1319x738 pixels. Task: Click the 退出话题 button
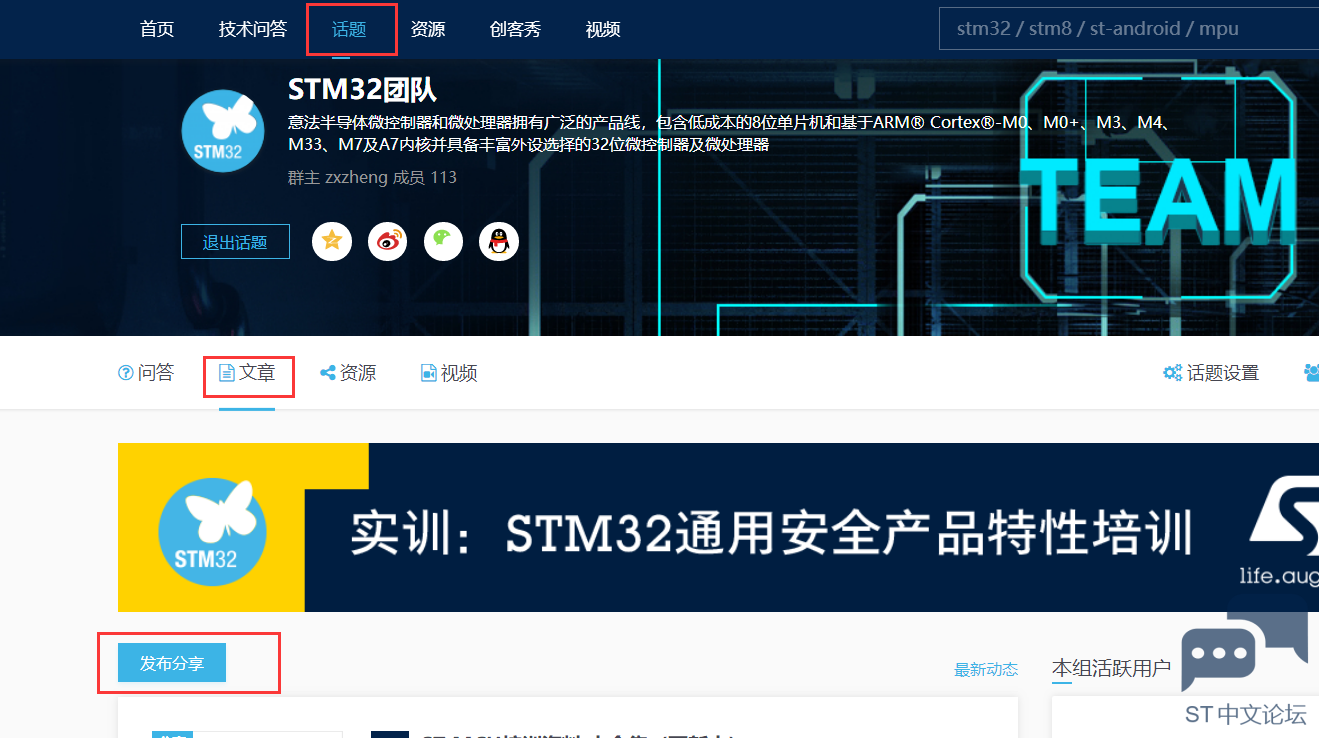235,242
